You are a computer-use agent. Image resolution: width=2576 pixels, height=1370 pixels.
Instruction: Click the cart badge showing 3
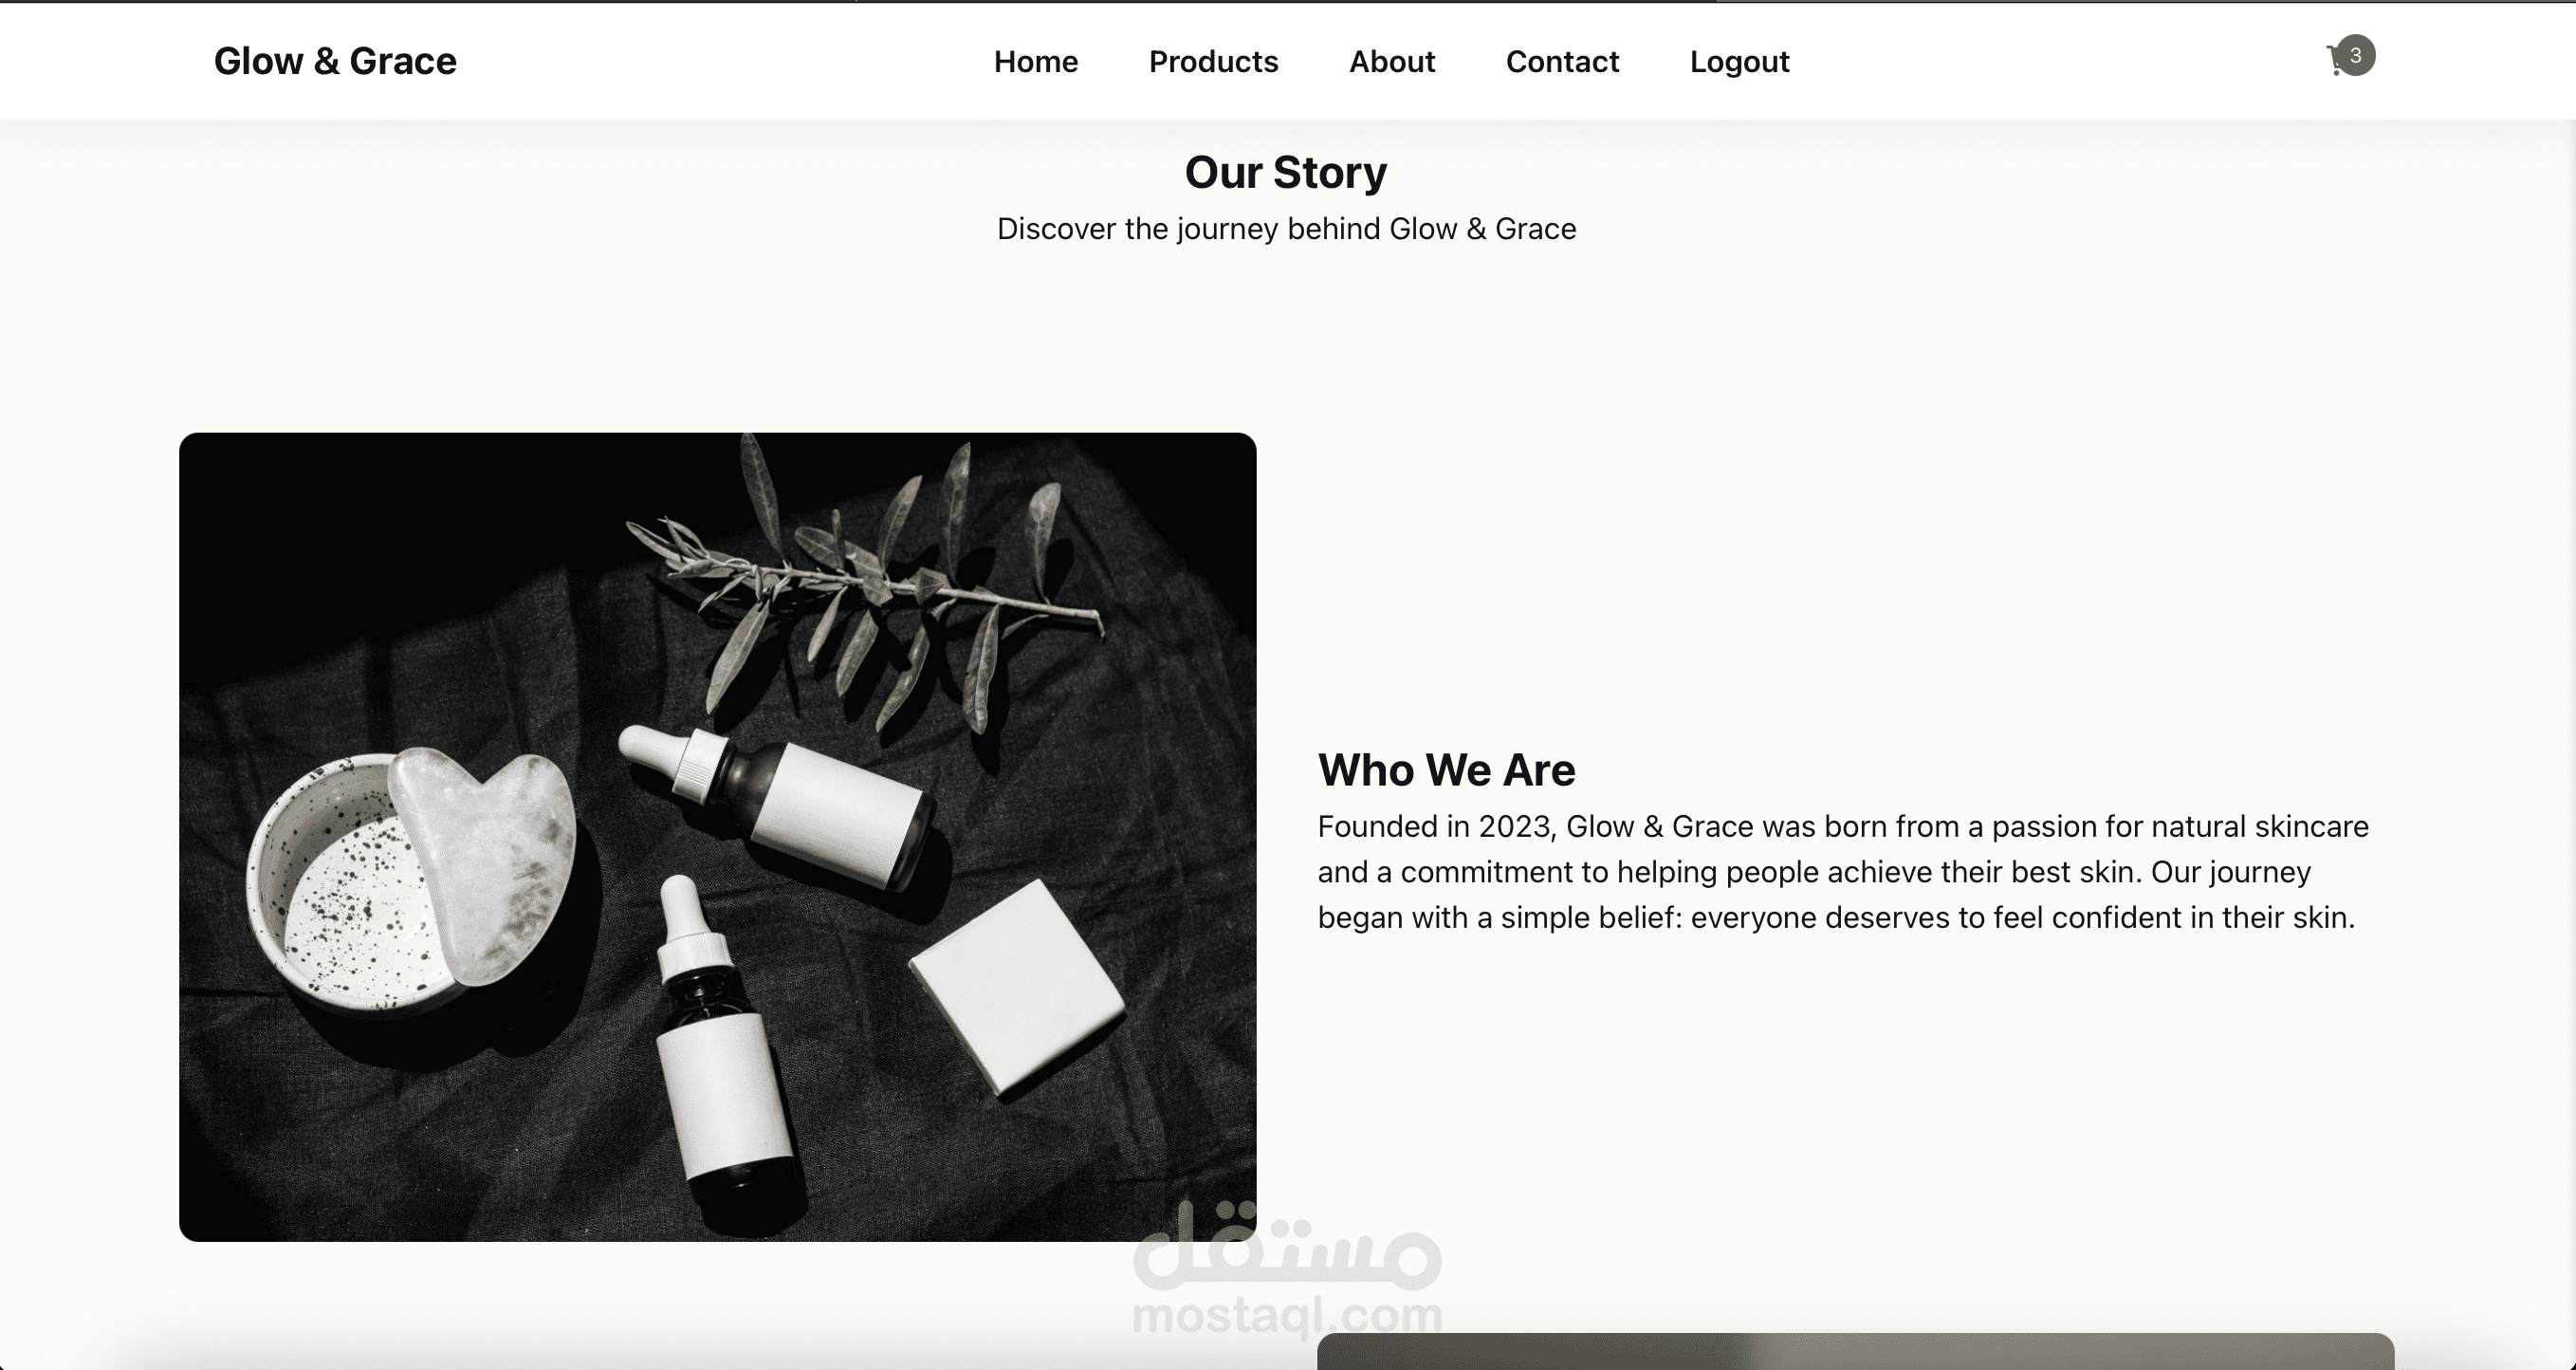click(x=2356, y=55)
